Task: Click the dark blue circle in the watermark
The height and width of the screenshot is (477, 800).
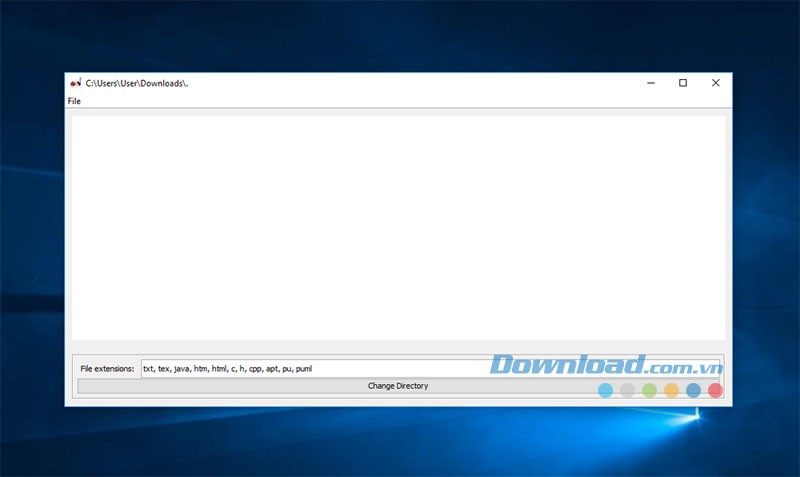Action: tap(693, 390)
